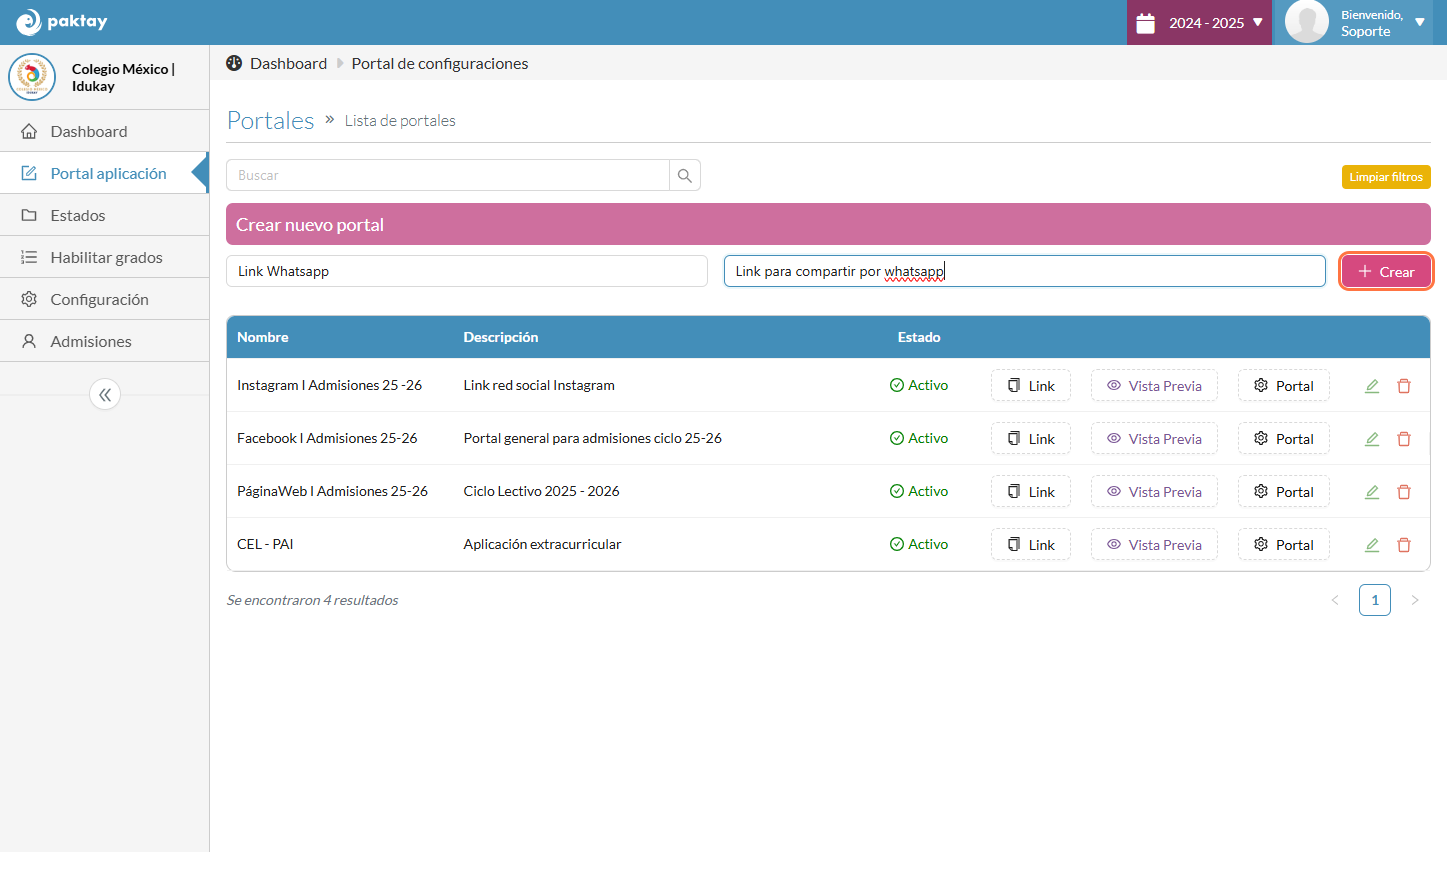
Task: Delete the CEL - PAI portal
Action: pyautogui.click(x=1404, y=545)
